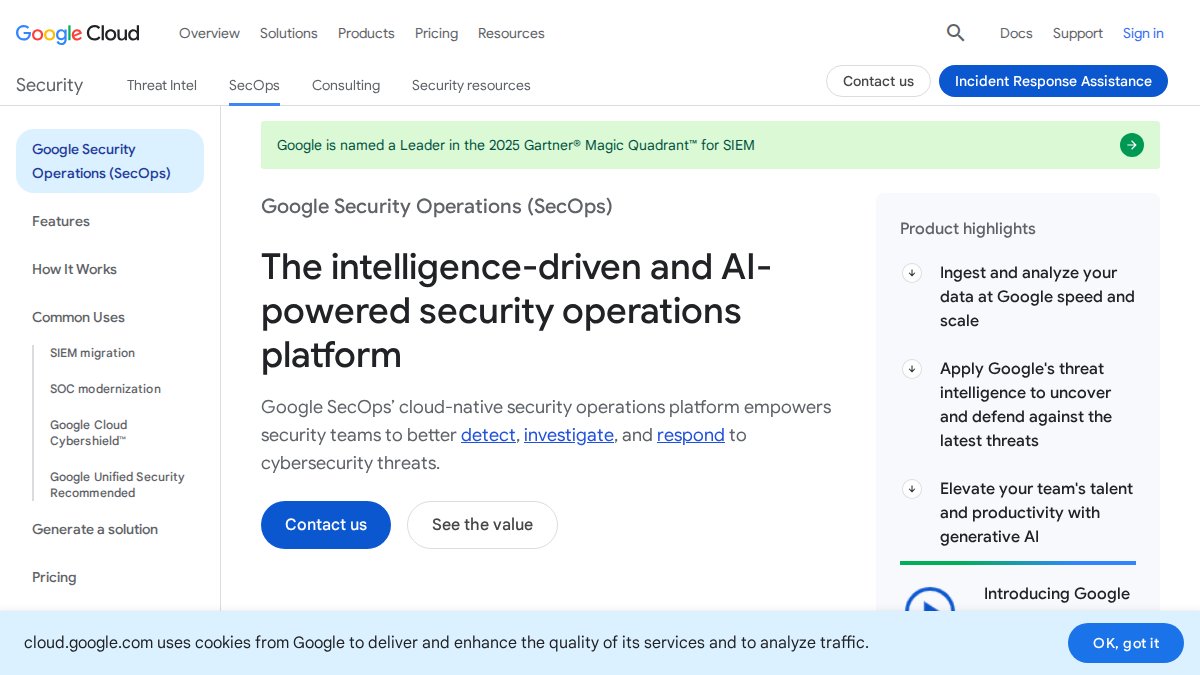
Task: Accept cookies with 'OK, got it'
Action: coord(1126,643)
